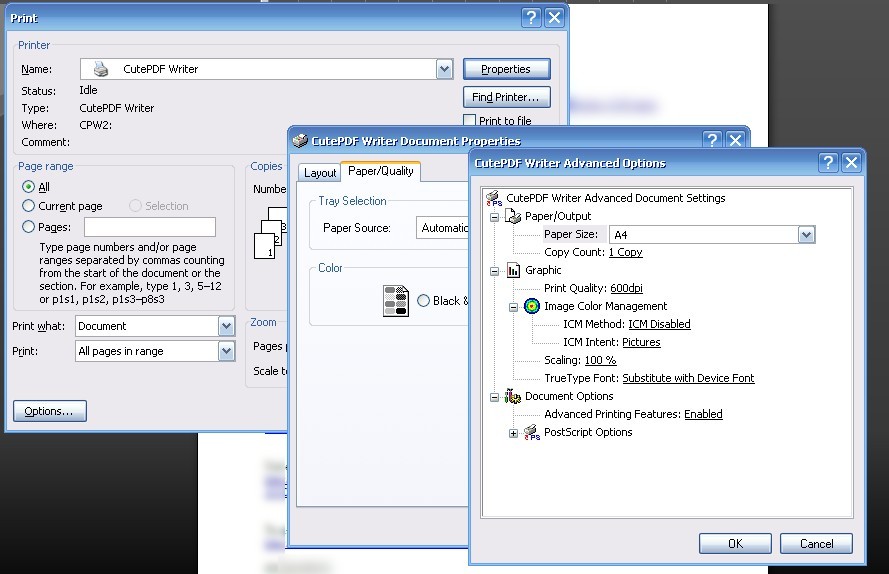Click the PostScript Options PS icon
This screenshot has height=574, width=889.
pos(532,432)
